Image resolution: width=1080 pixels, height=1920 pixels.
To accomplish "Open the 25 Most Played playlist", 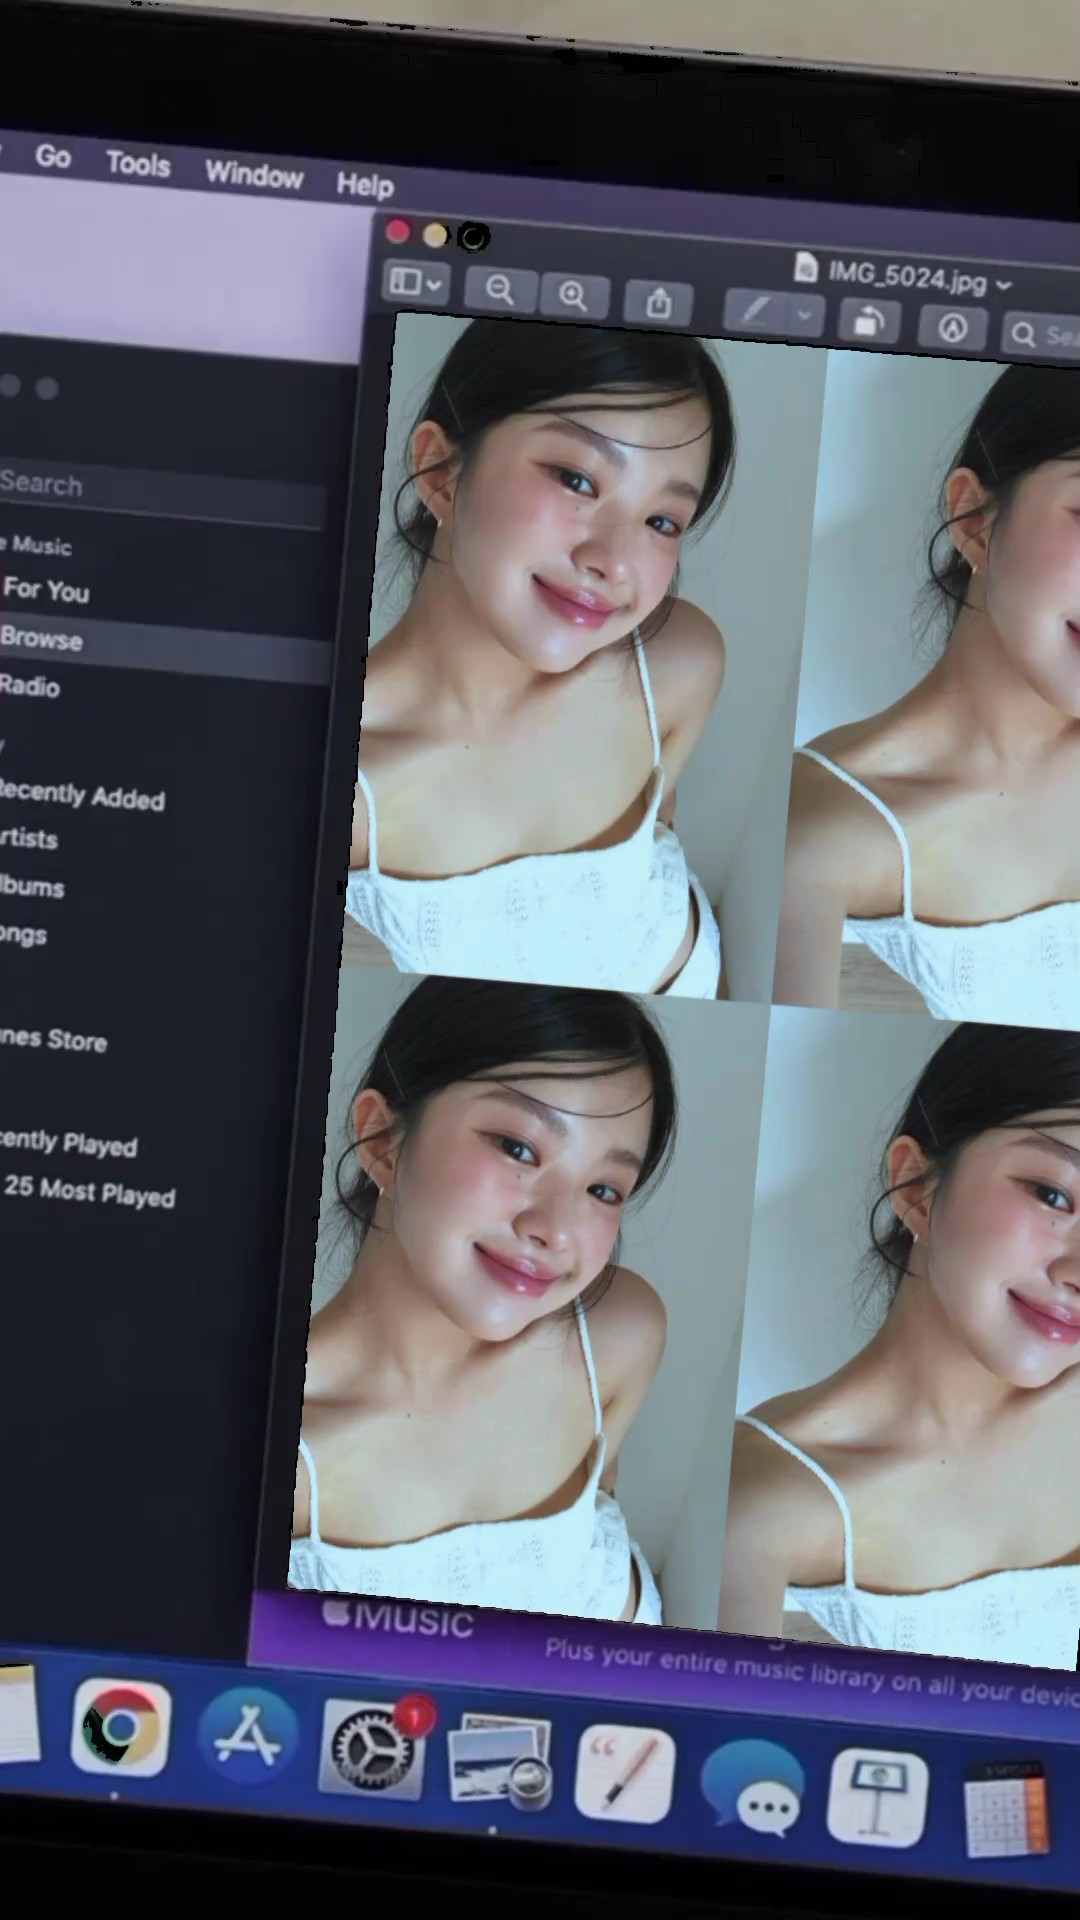I will coord(89,1192).
